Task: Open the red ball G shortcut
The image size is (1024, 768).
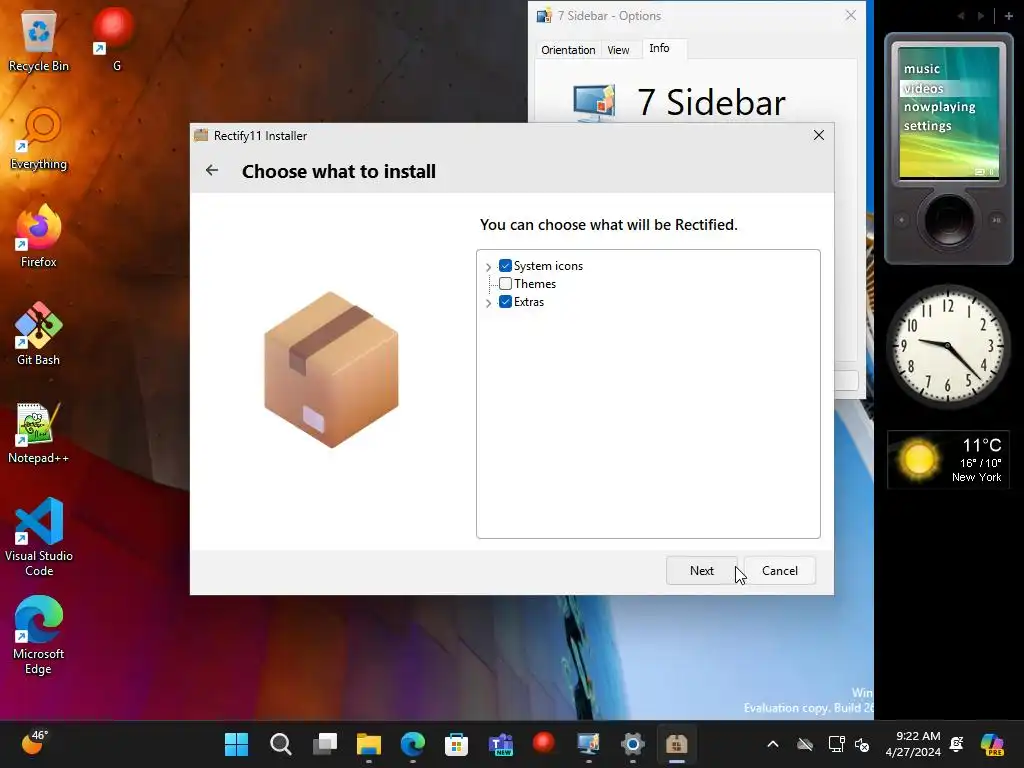Action: coord(114,39)
